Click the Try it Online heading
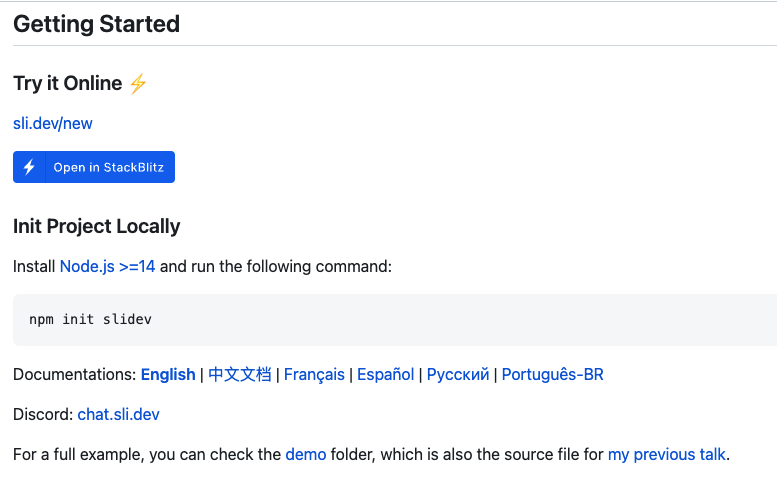The width and height of the screenshot is (777, 495). [67, 84]
